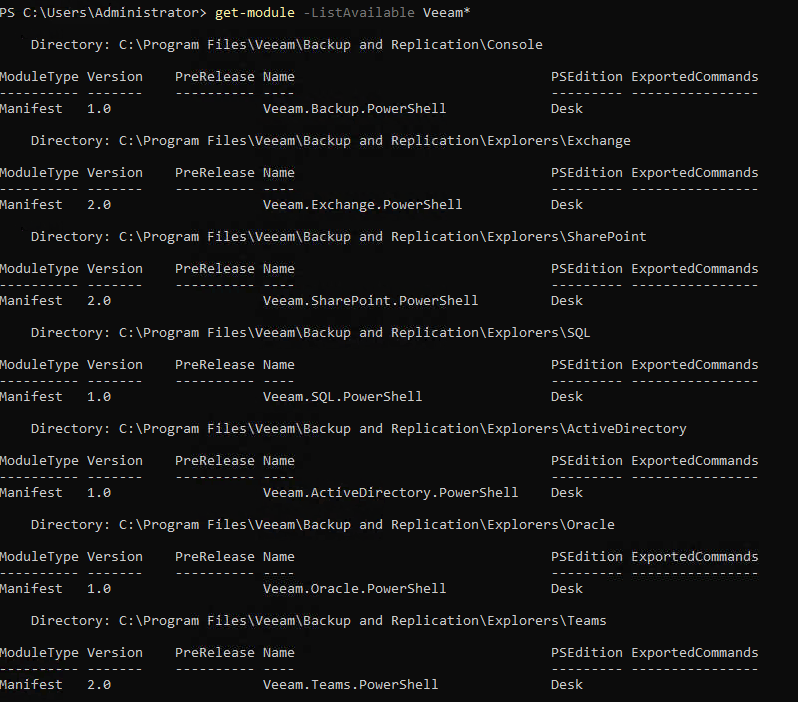Select the Veeam.Oracle.PowerShell module name

point(354,588)
